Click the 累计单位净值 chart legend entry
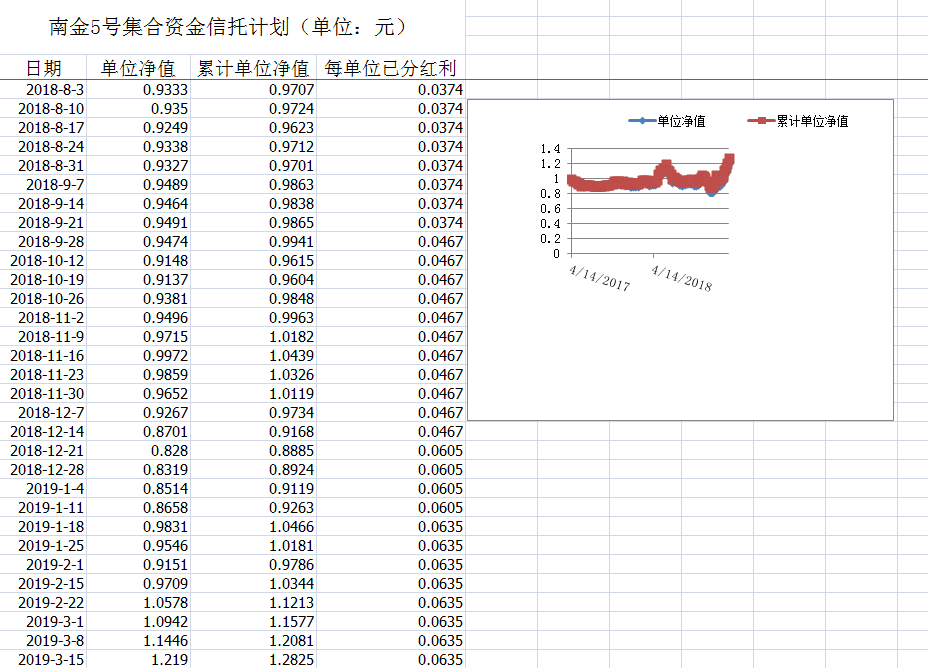 coord(798,121)
